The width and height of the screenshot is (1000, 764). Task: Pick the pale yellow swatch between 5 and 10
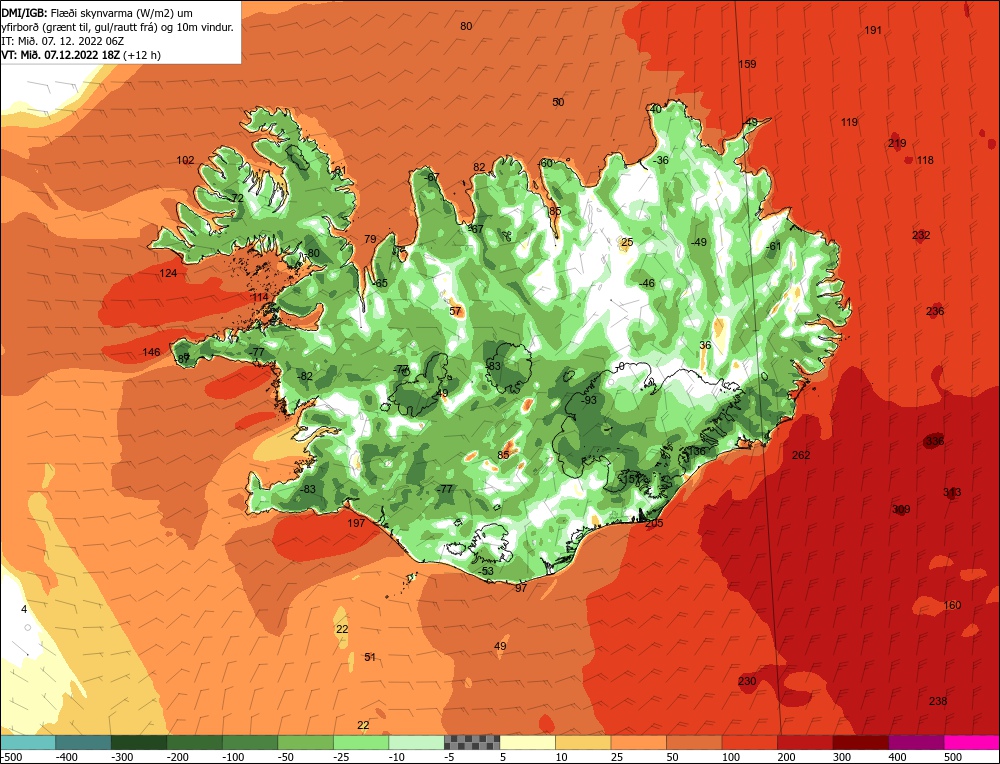coord(527,742)
